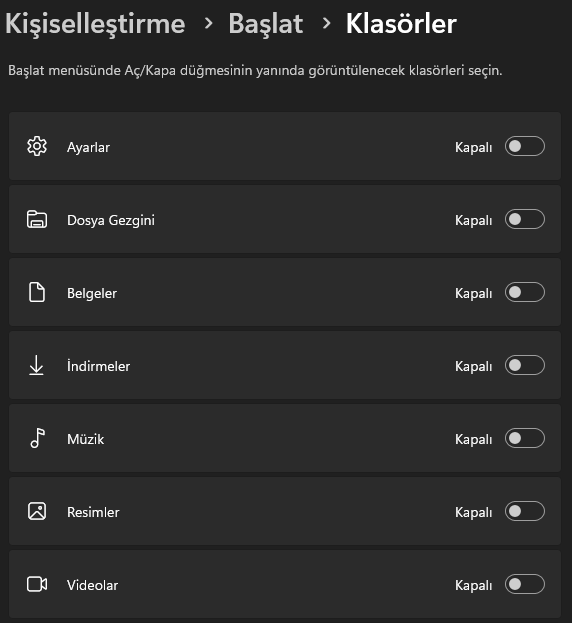
Task: Click the Belgeler document icon
Action: pos(37,292)
